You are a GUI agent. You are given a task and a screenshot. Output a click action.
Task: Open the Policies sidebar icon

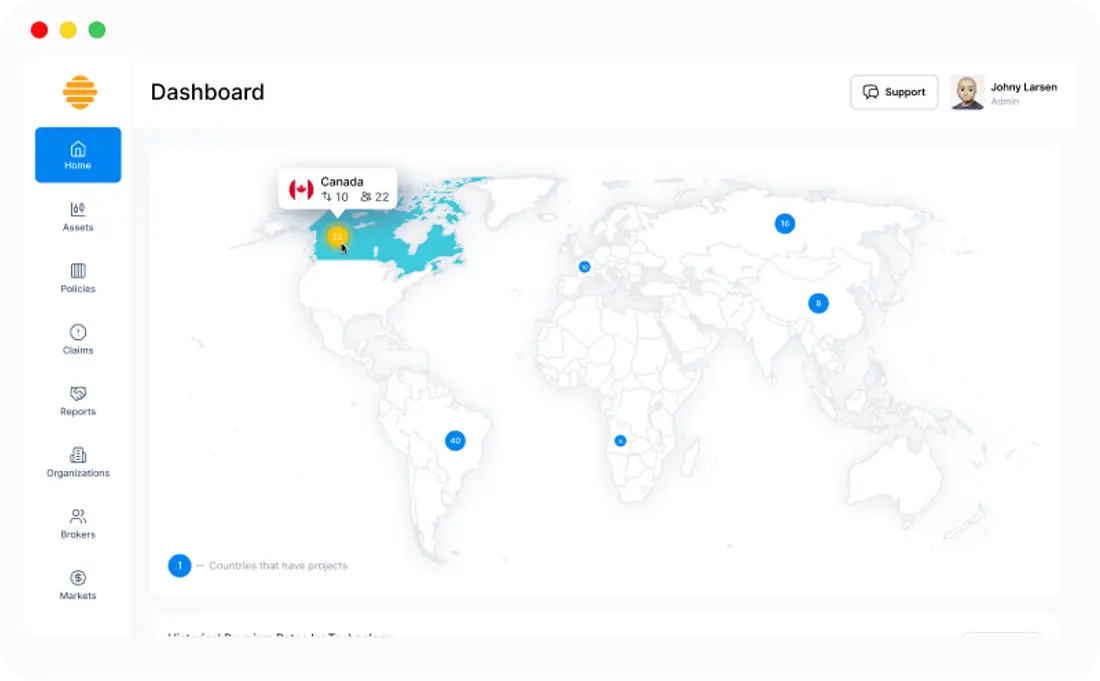[78, 271]
